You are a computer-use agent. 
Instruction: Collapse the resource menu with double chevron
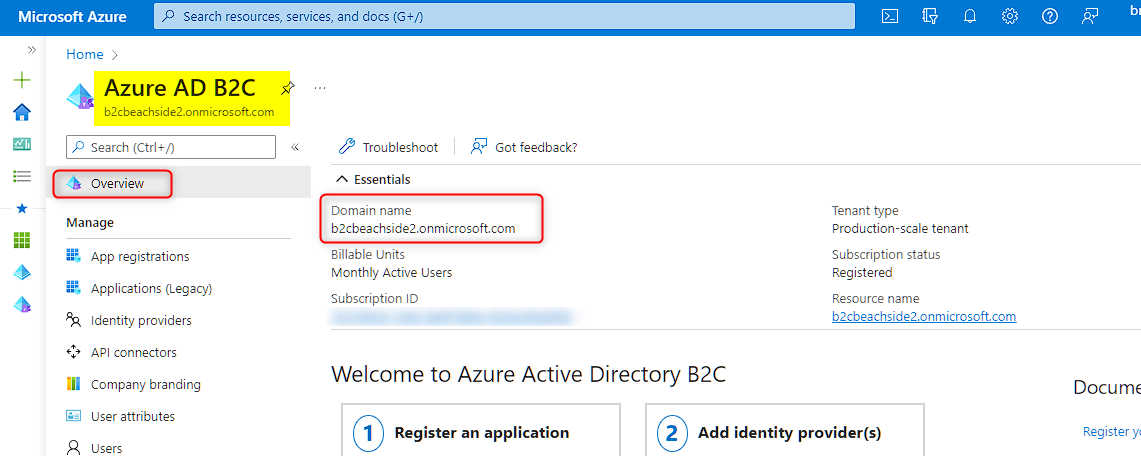click(295, 147)
